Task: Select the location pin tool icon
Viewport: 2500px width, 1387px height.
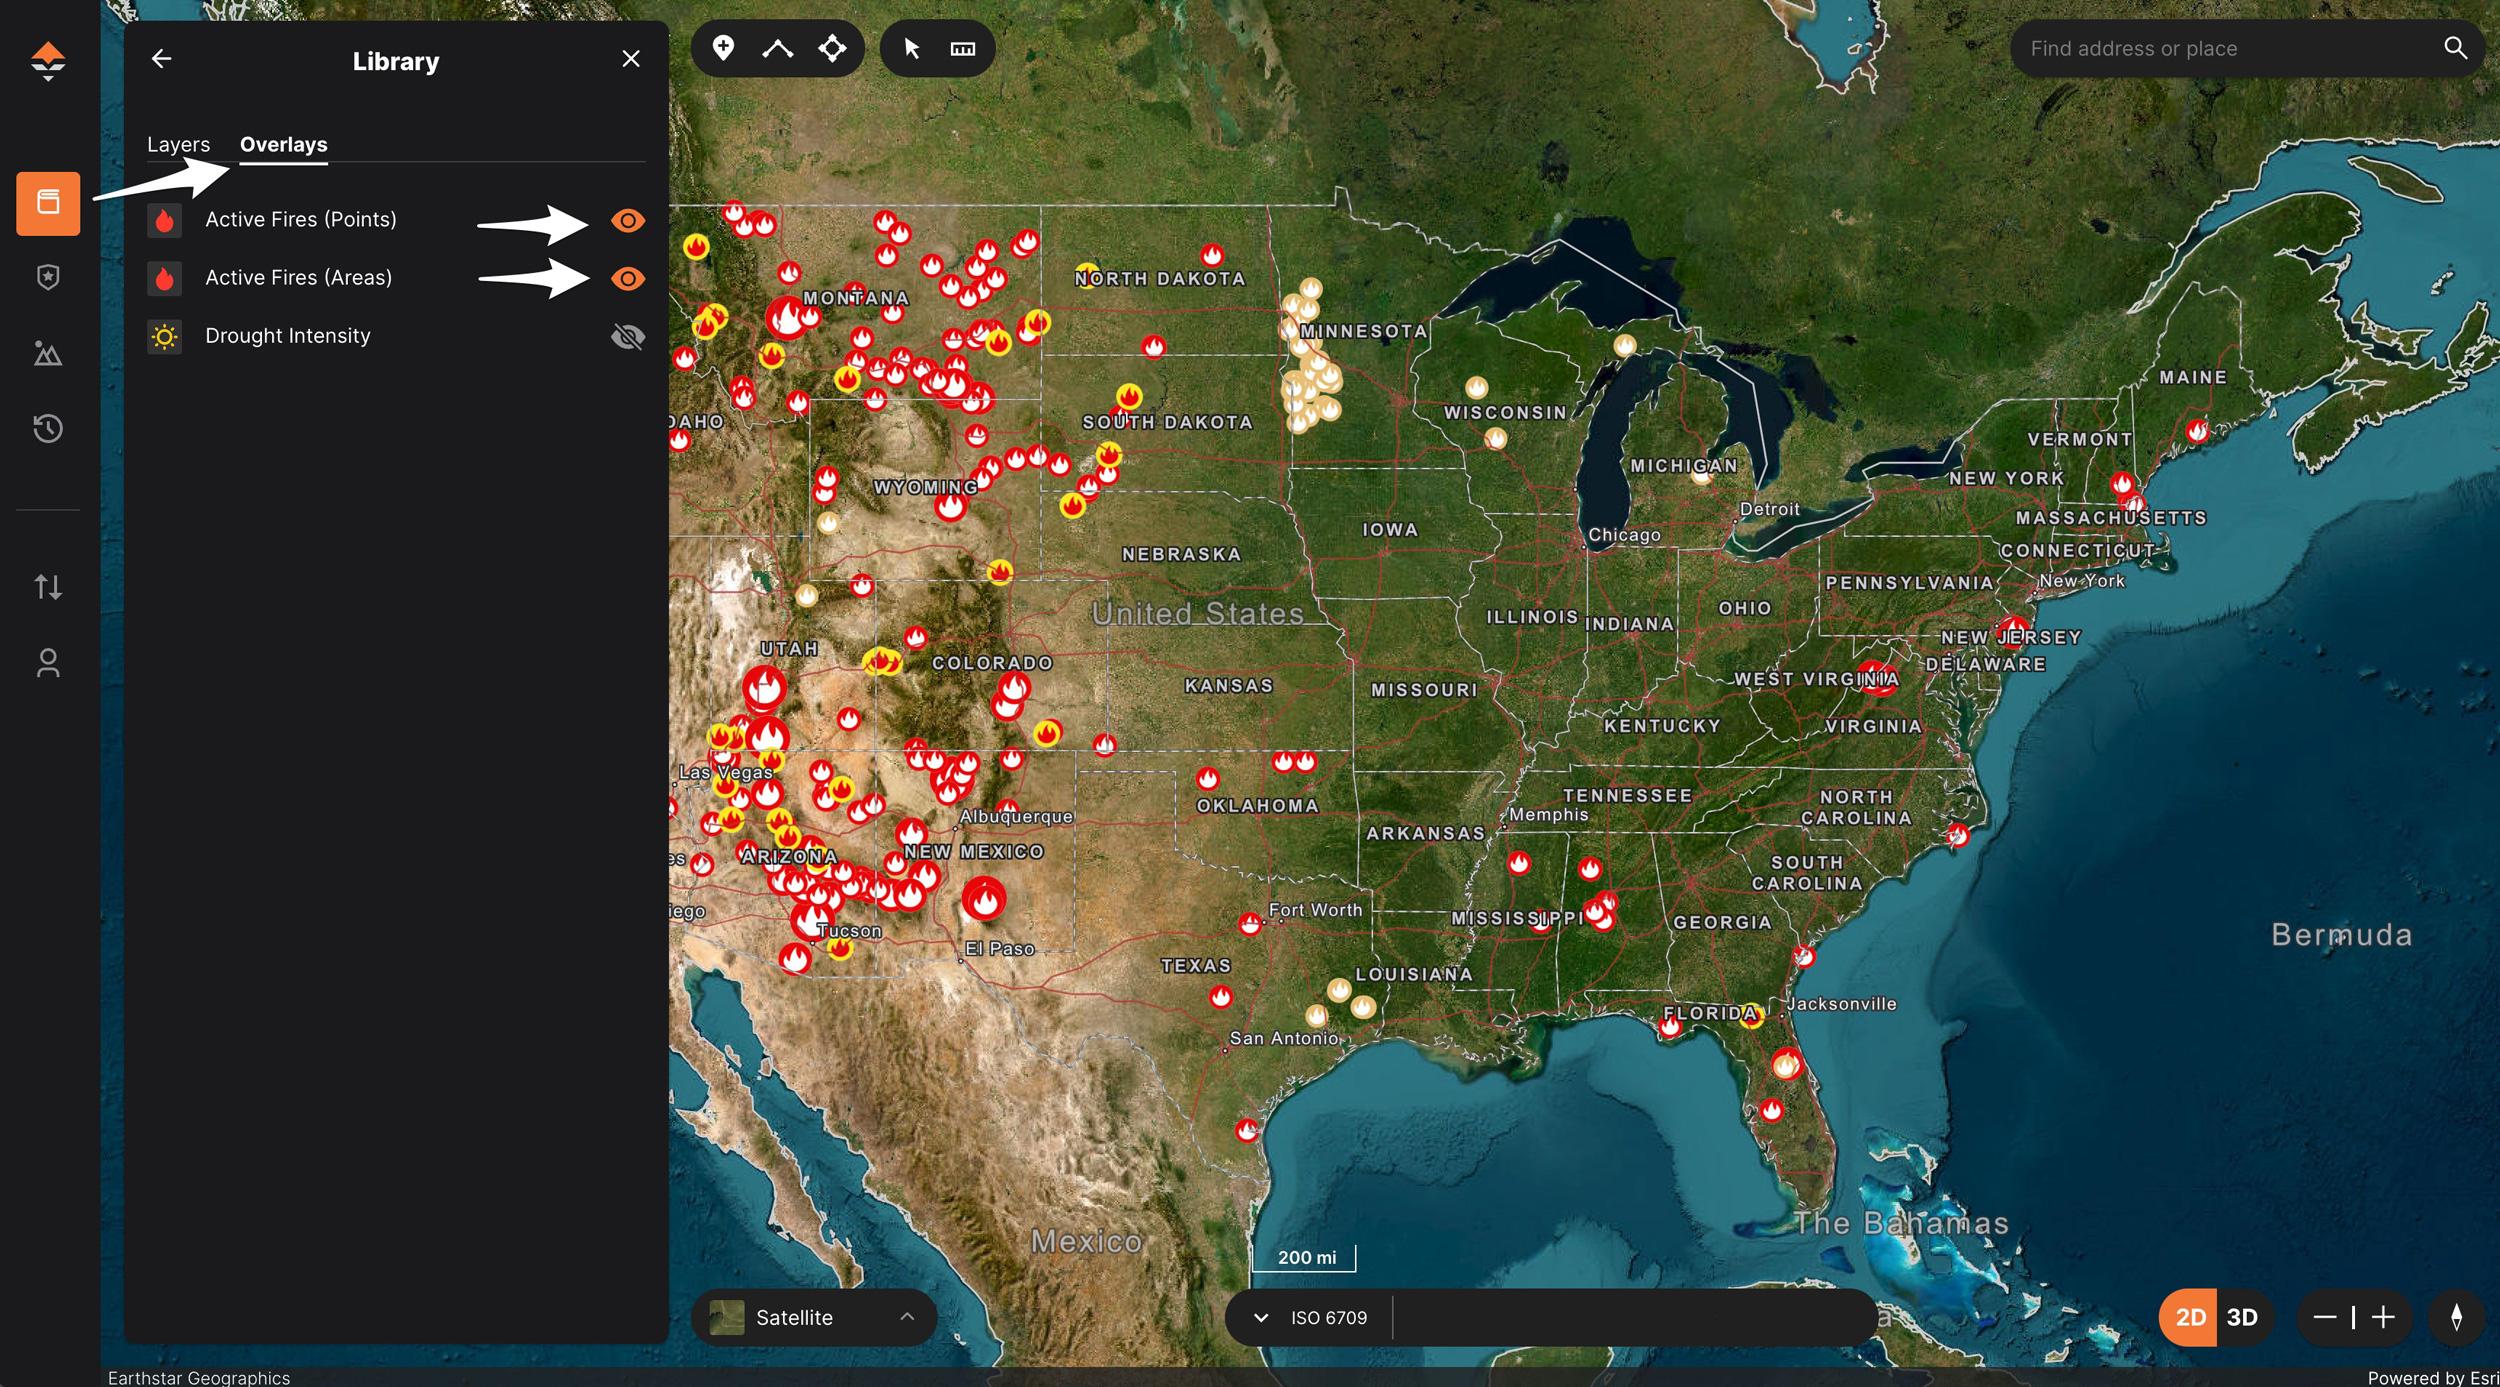Action: point(724,46)
